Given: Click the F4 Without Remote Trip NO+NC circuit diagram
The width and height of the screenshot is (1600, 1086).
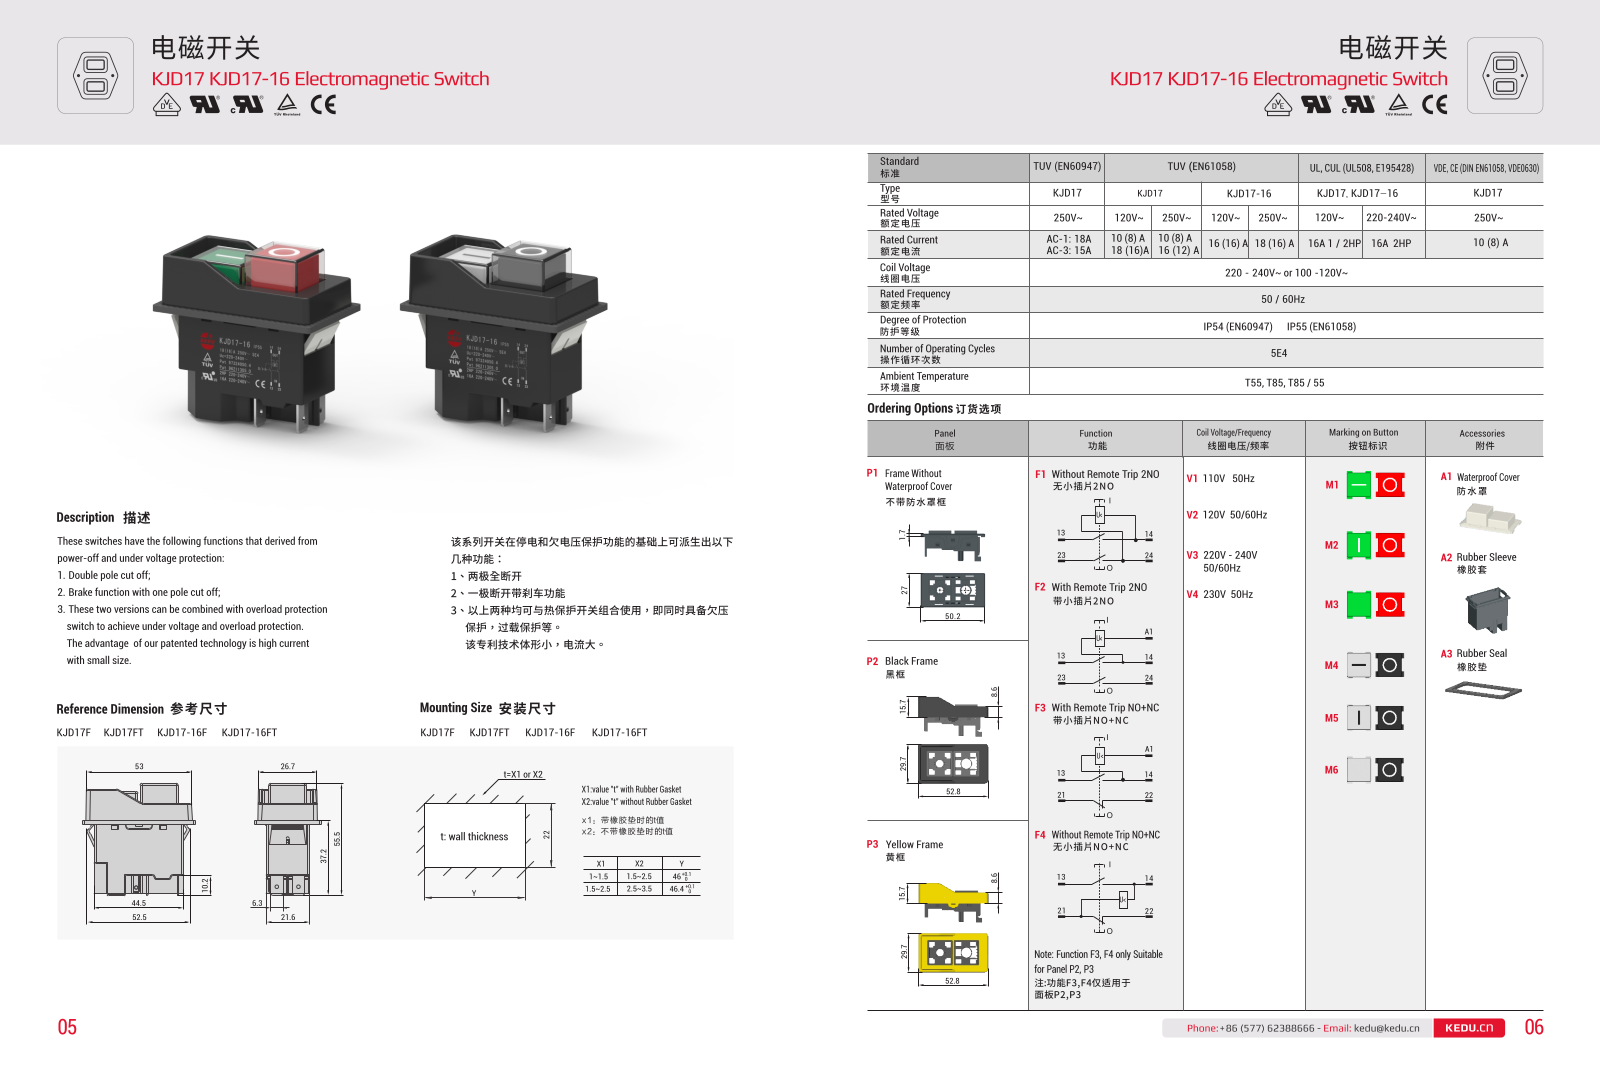Looking at the screenshot, I should pyautogui.click(x=1105, y=897).
